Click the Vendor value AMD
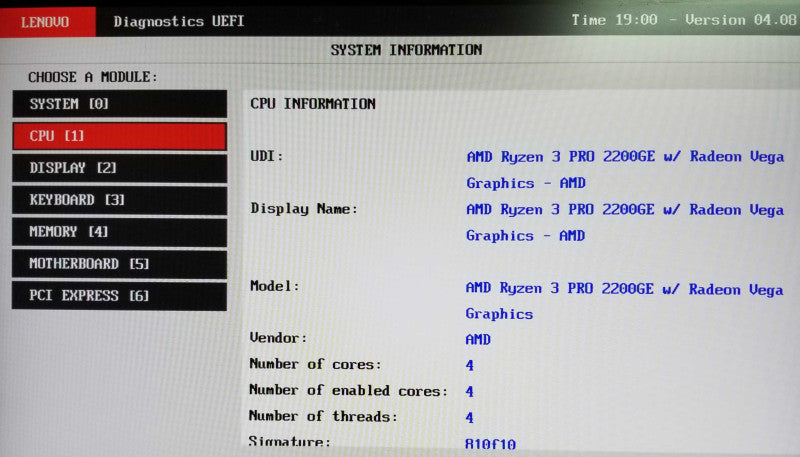The height and width of the screenshot is (457, 800). pyautogui.click(x=478, y=340)
